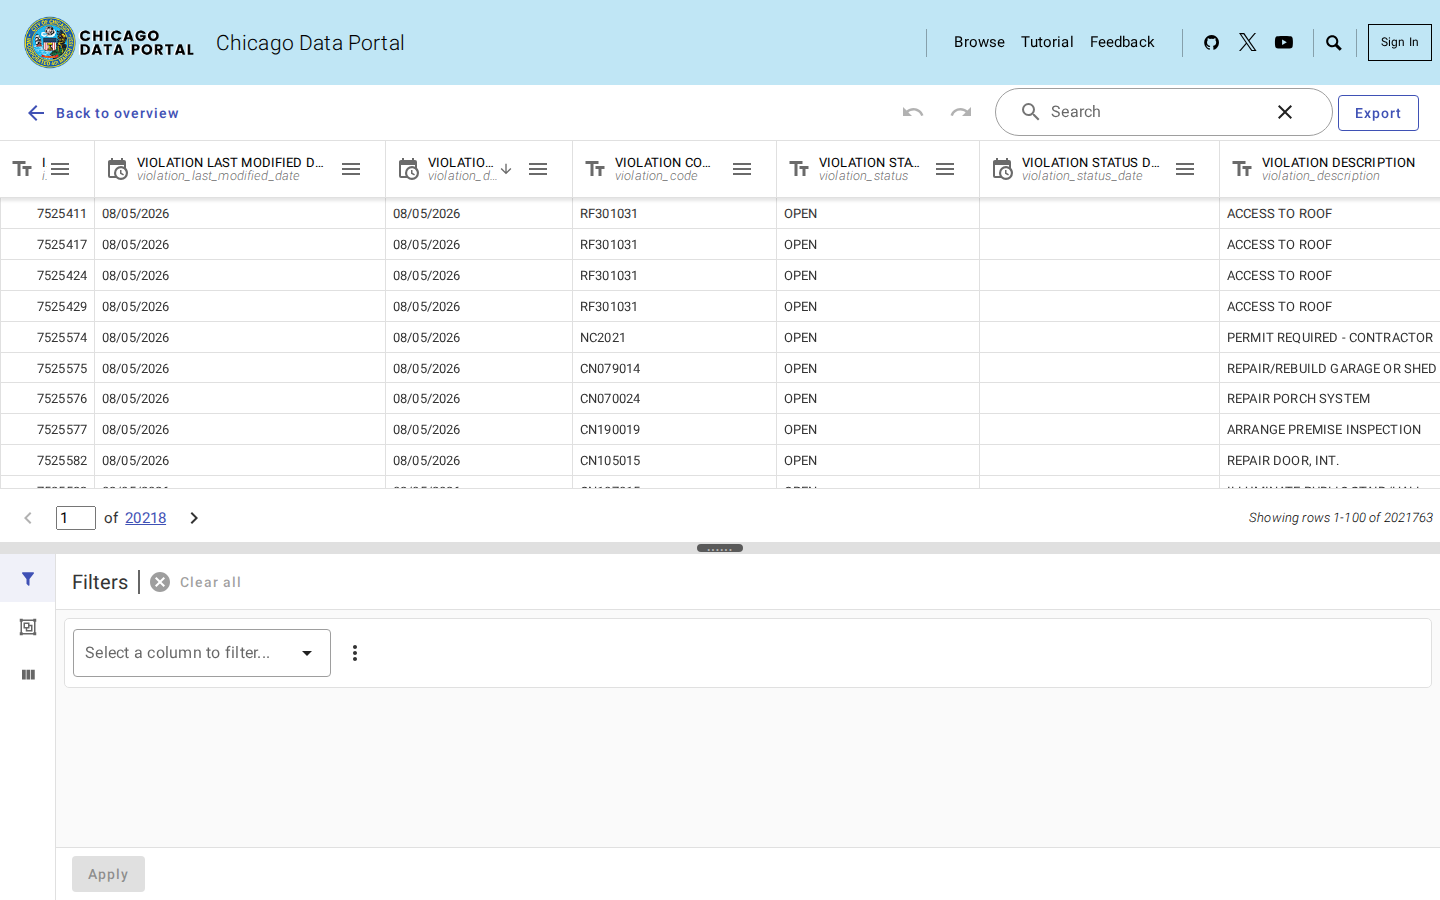Click the Apply filters button
1440x900 pixels.
tap(108, 874)
